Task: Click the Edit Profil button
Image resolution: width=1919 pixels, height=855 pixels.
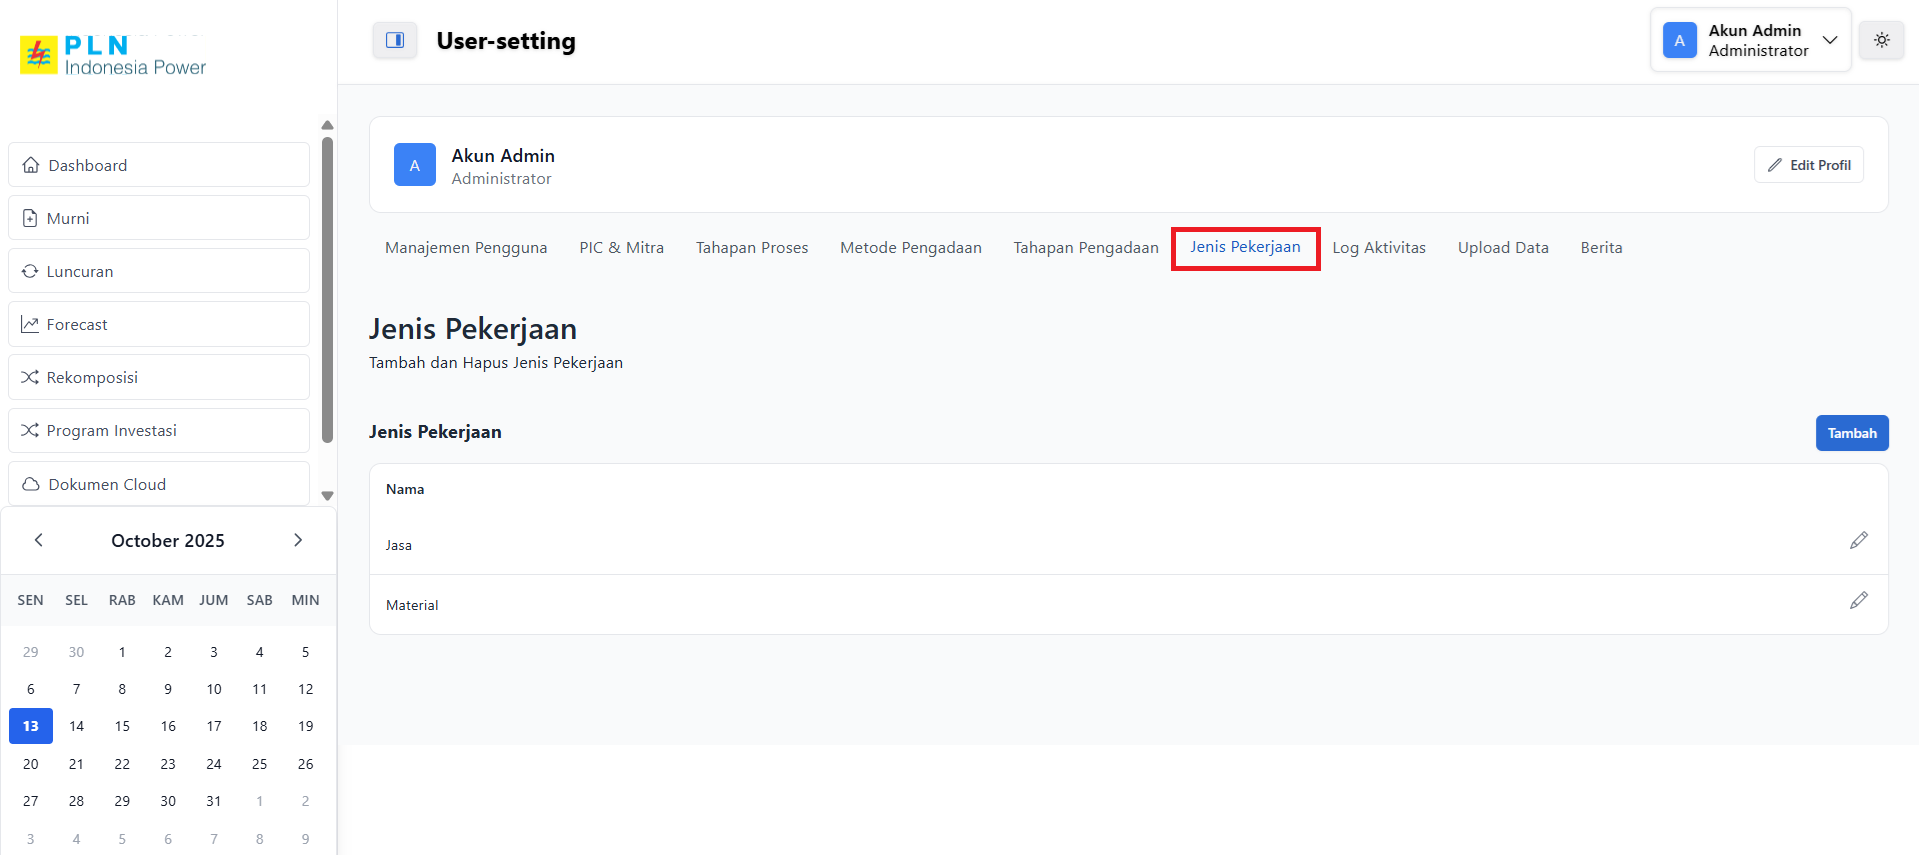Action: [1808, 165]
